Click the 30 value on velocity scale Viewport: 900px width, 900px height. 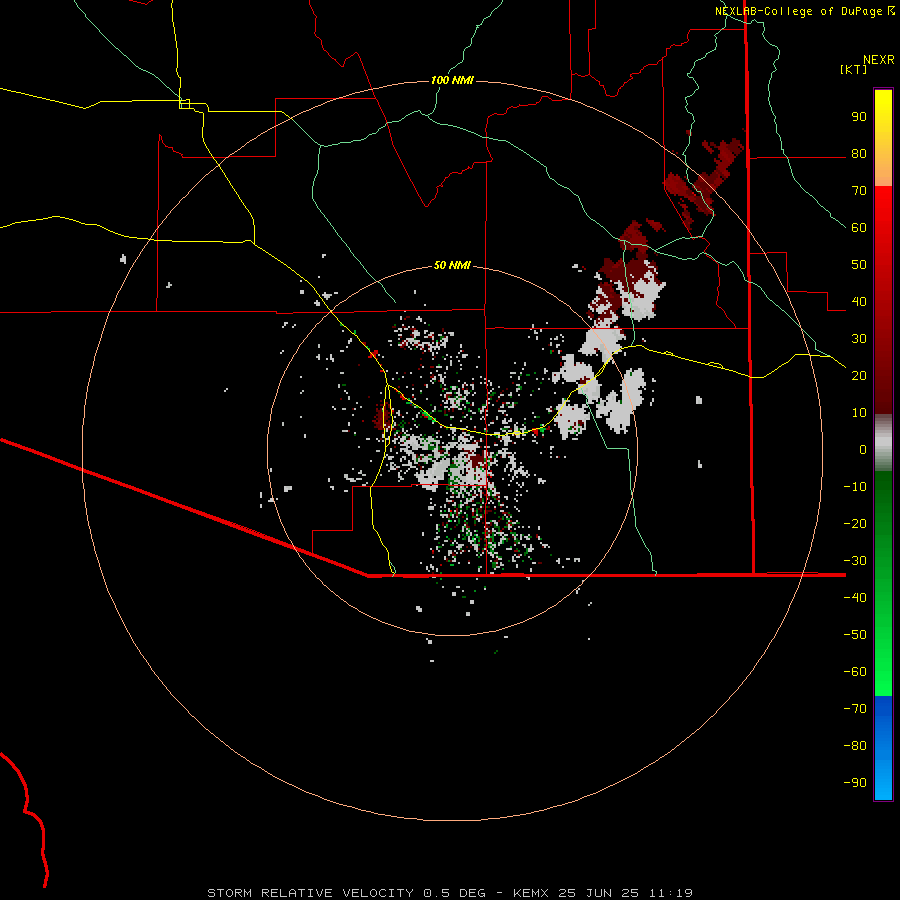tap(859, 339)
